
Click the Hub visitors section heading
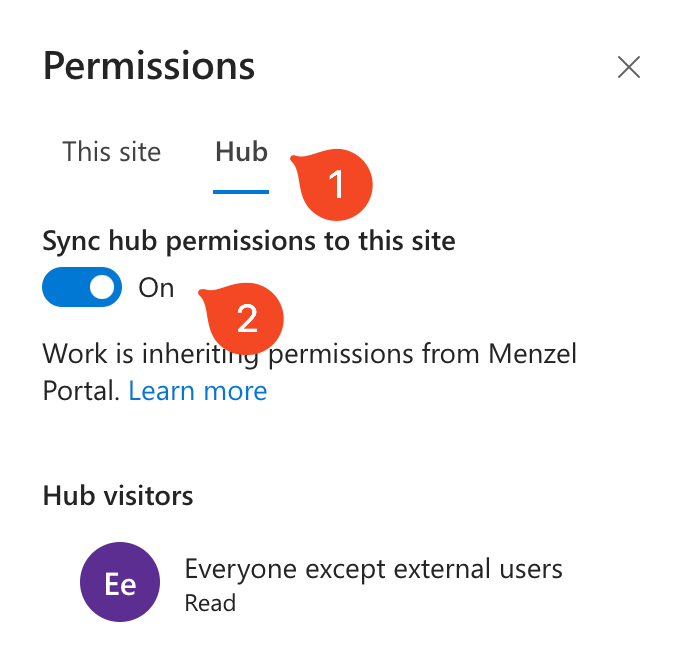[x=118, y=496]
